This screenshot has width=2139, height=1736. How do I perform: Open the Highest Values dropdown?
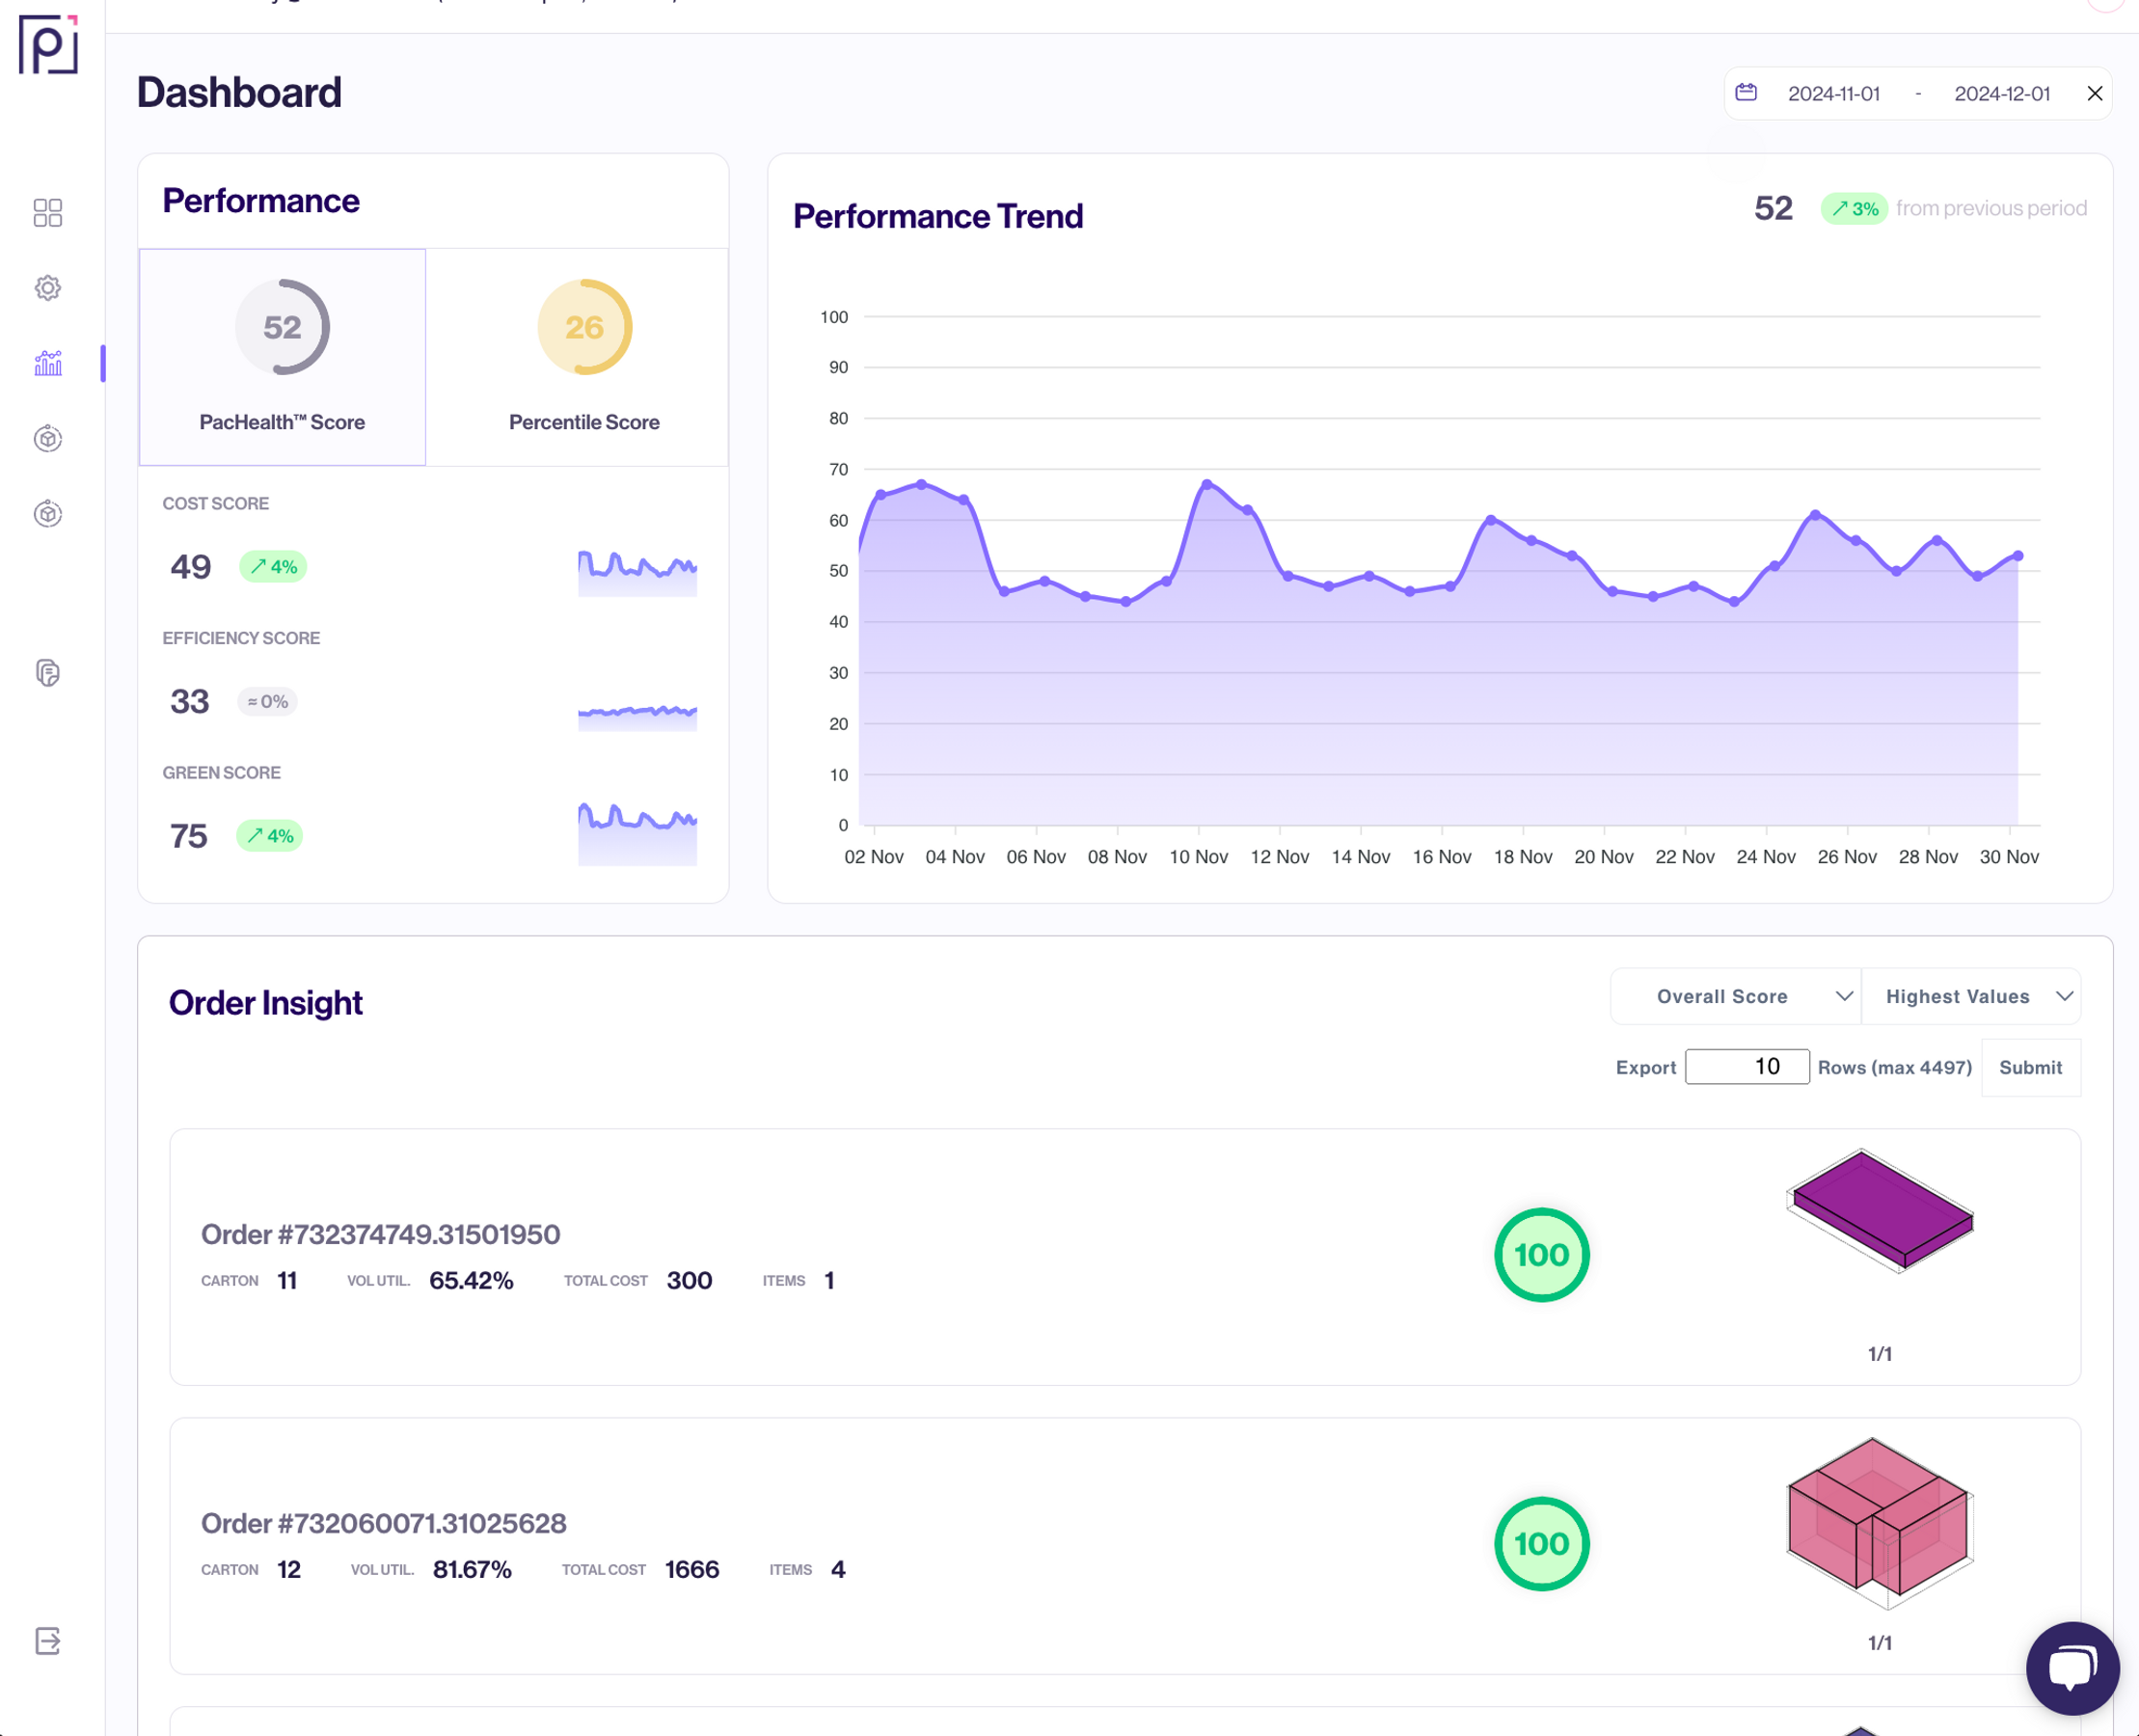(1971, 996)
